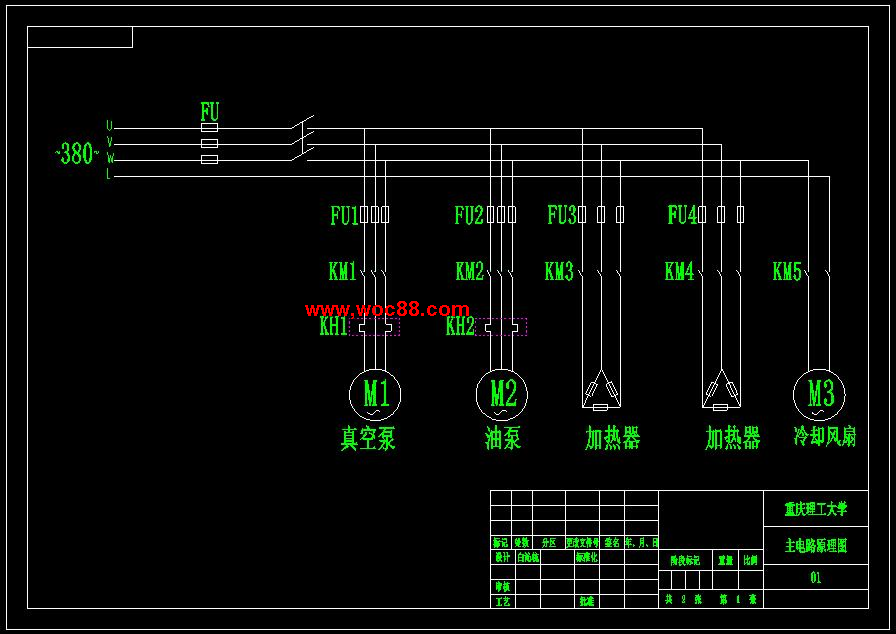Select the fuse symbol on the W line
The height and width of the screenshot is (634, 896).
[x=210, y=159]
